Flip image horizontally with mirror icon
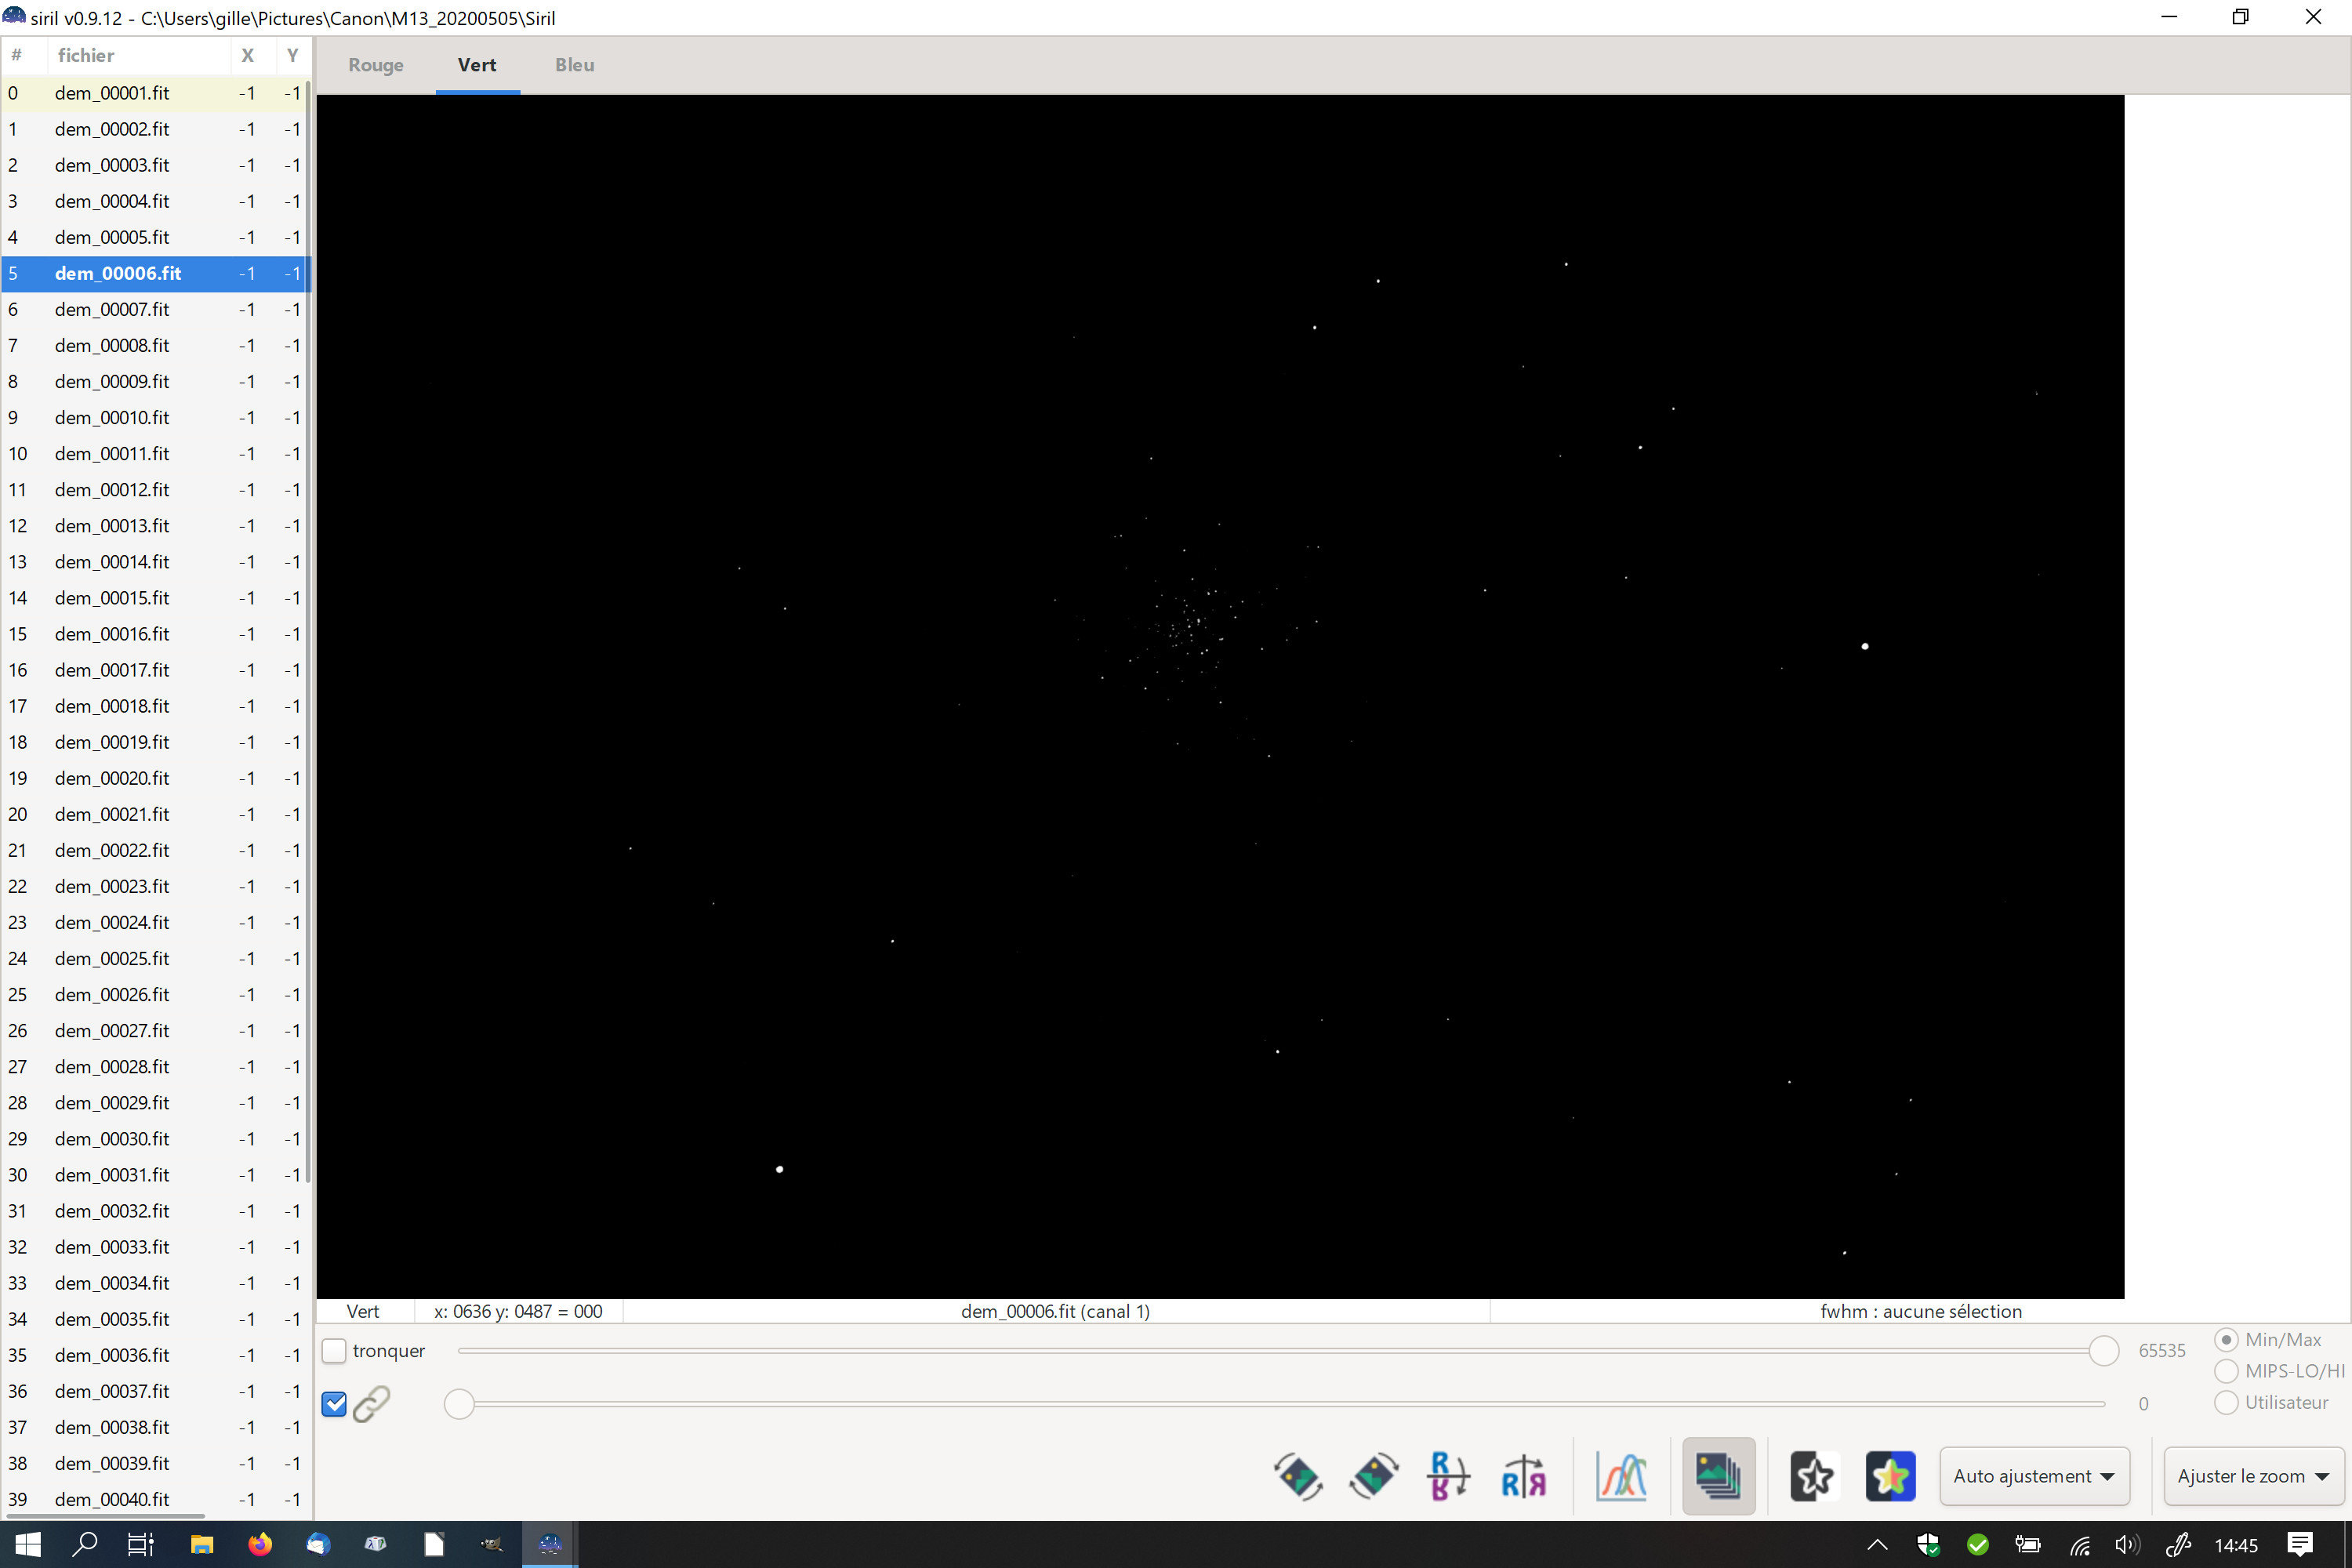Image resolution: width=2352 pixels, height=1568 pixels. pyautogui.click(x=1523, y=1476)
